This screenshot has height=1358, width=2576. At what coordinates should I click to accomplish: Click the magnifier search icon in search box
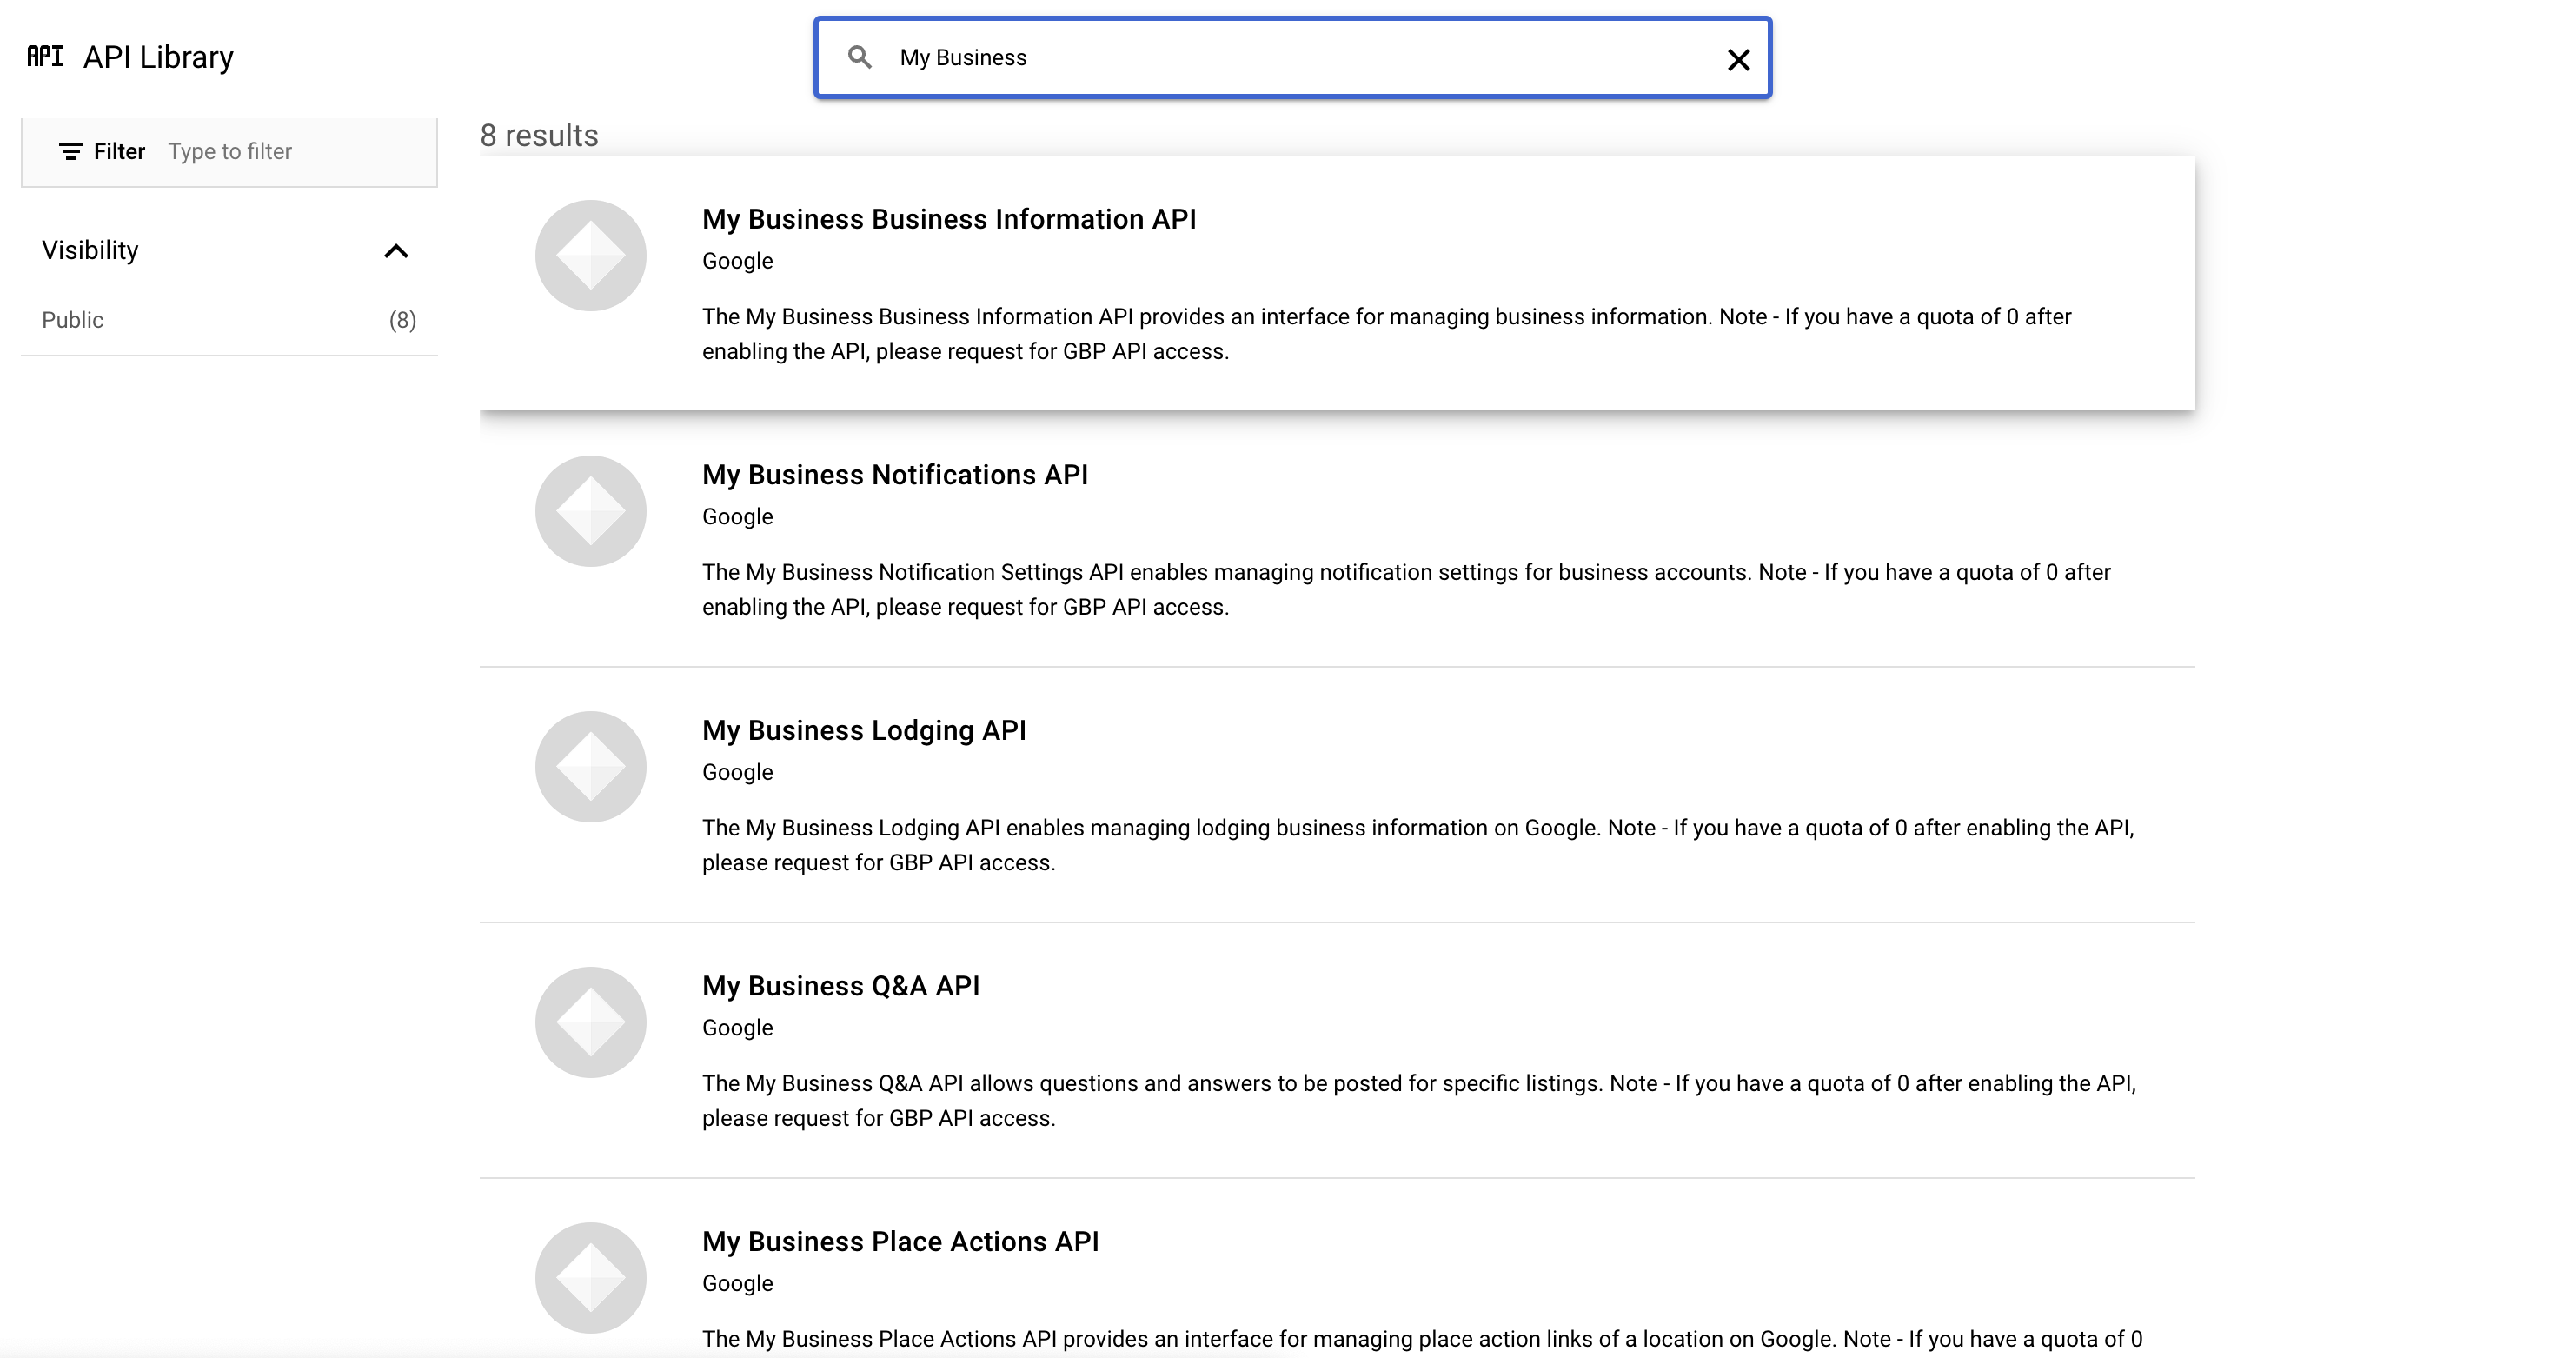tap(859, 57)
